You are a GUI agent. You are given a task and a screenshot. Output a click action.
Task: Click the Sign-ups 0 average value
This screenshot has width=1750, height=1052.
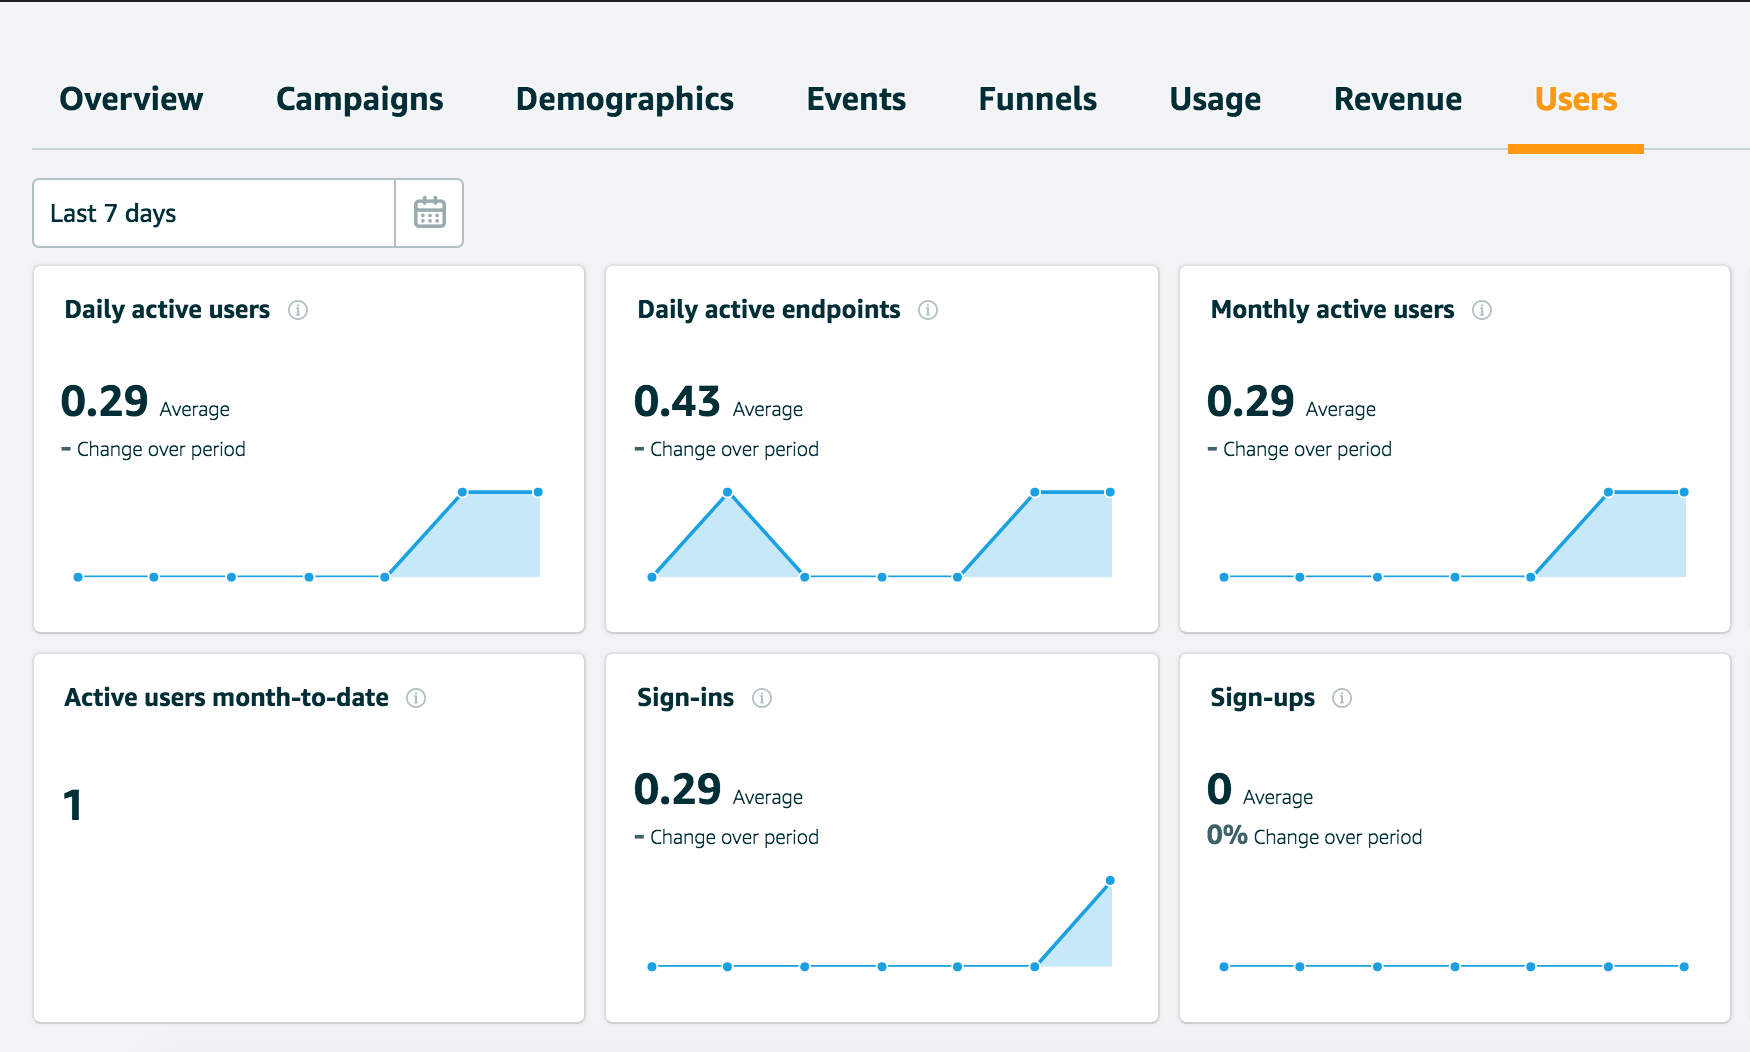click(x=1219, y=789)
